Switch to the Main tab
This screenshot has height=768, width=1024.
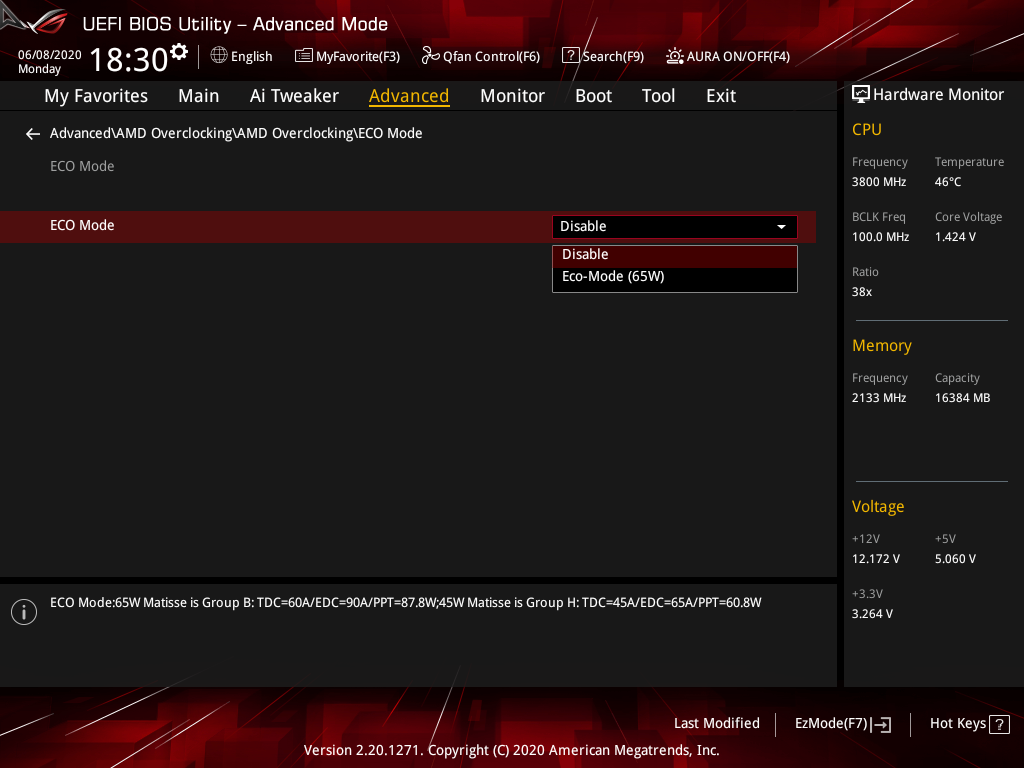point(199,96)
